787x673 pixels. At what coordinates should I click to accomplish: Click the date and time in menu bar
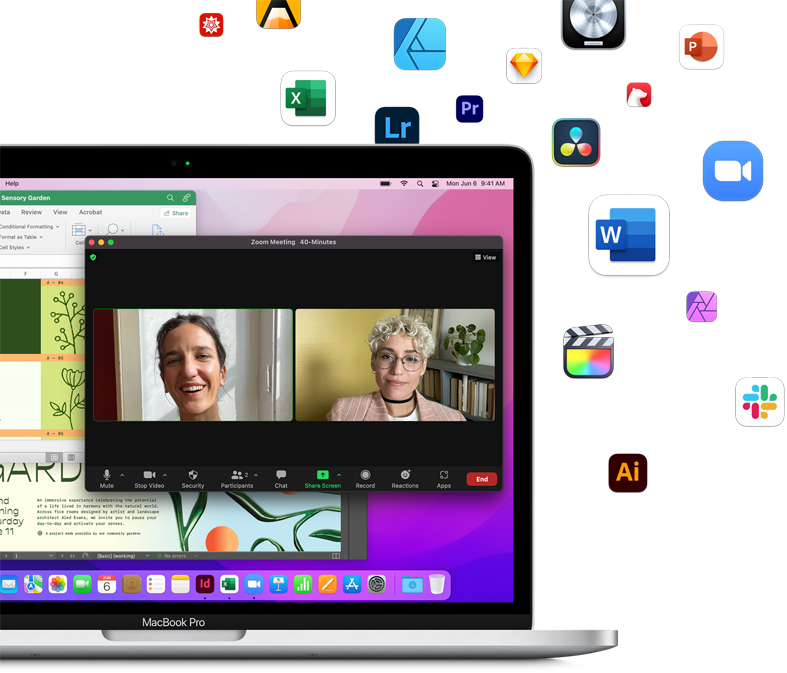pos(475,184)
